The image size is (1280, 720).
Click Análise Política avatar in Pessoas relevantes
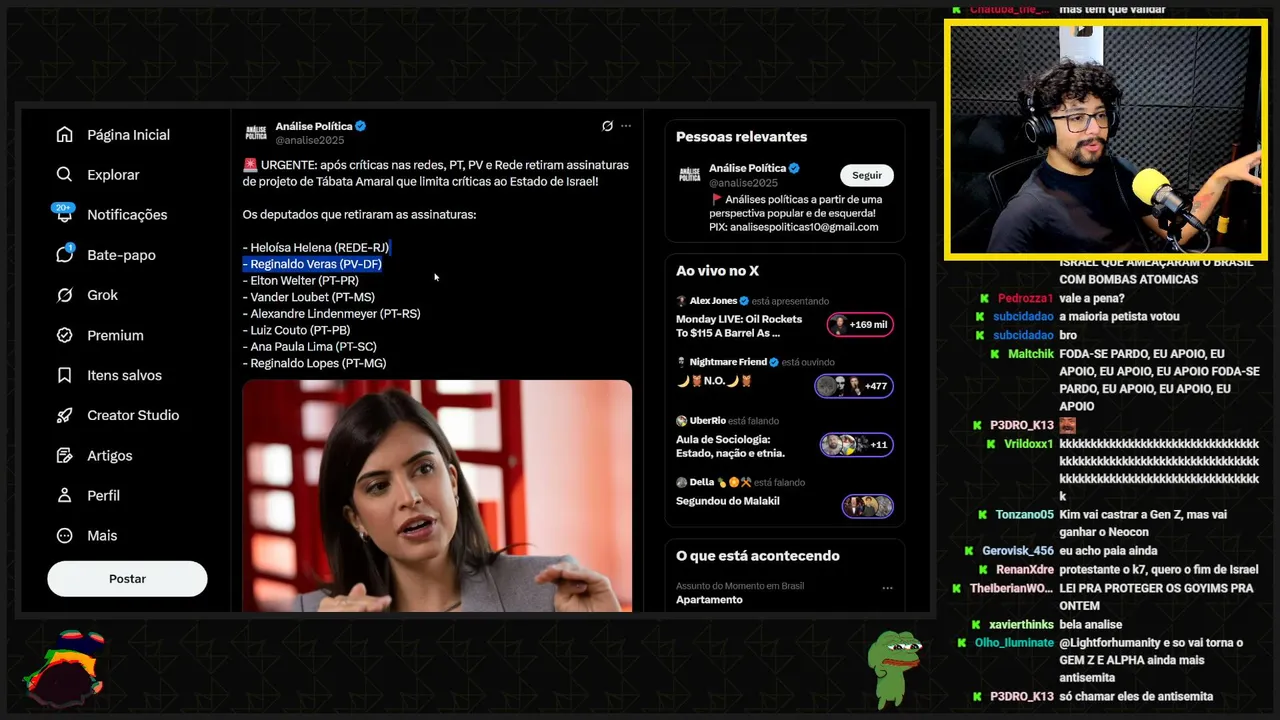point(690,174)
